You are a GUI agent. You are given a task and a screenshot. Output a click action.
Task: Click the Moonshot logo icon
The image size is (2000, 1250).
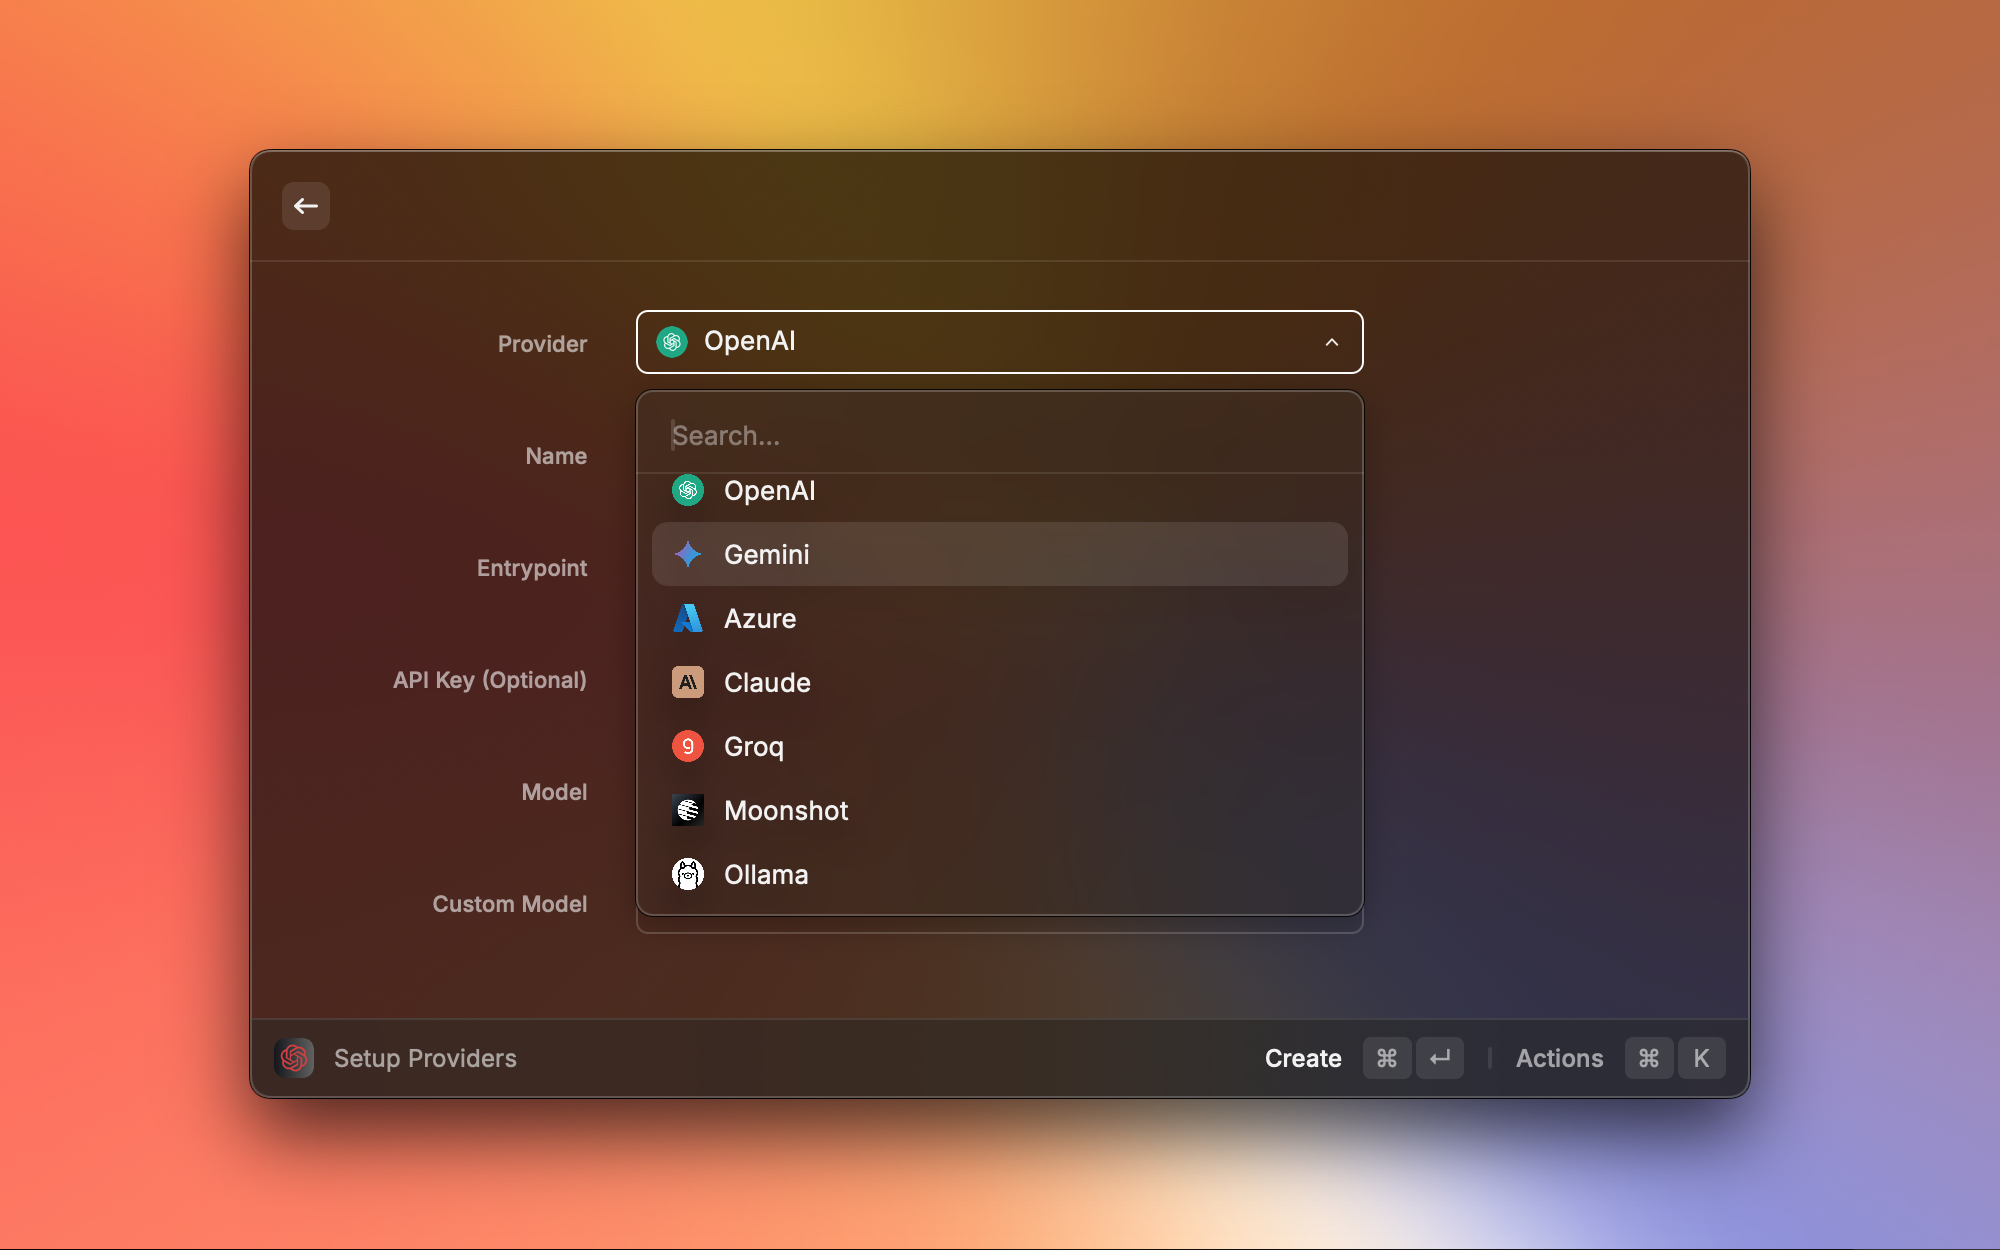coord(688,810)
